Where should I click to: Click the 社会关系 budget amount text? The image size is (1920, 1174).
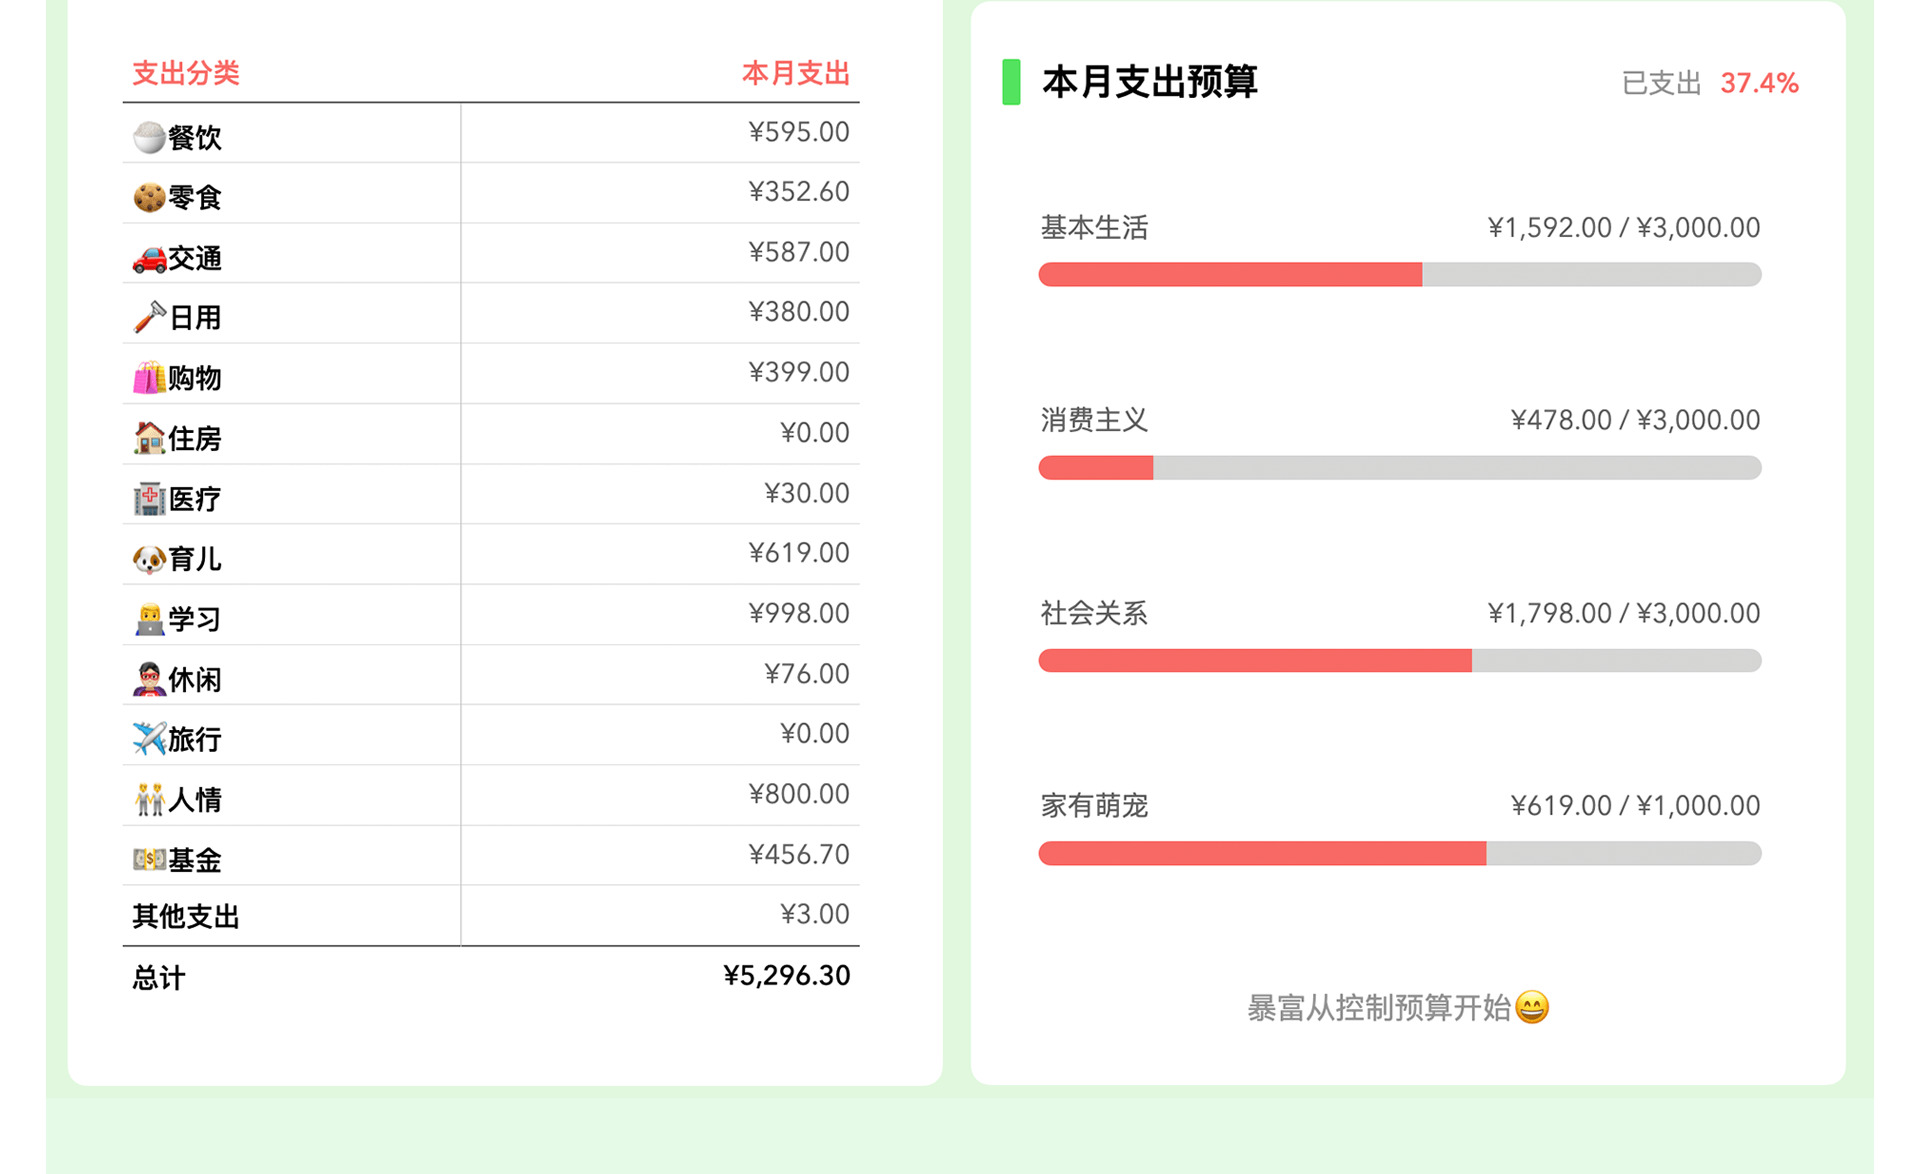[1623, 613]
